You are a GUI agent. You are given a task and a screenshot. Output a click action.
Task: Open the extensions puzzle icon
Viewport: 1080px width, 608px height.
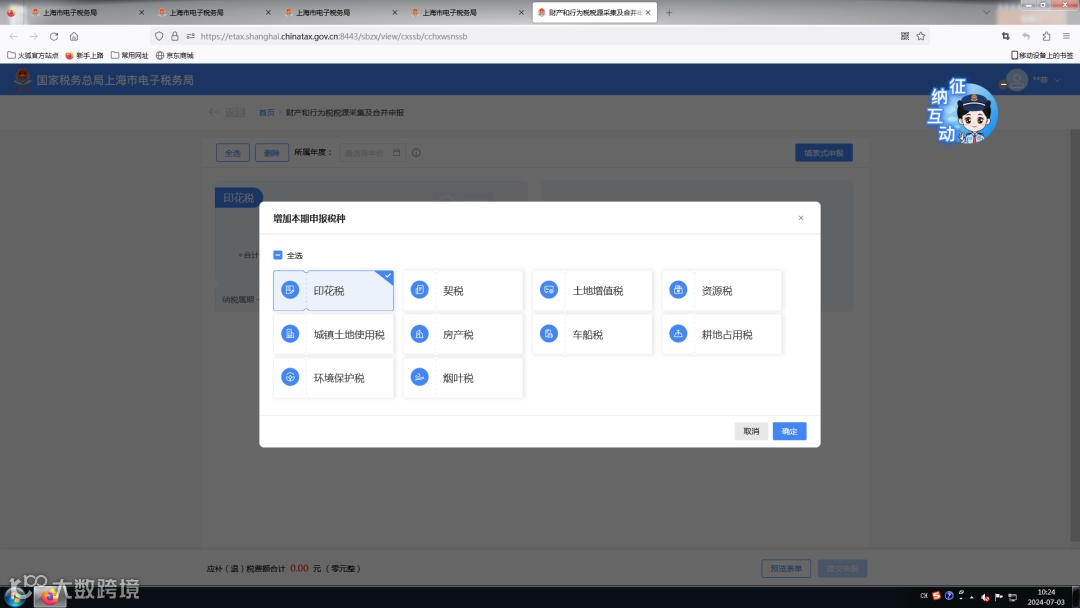click(1046, 36)
